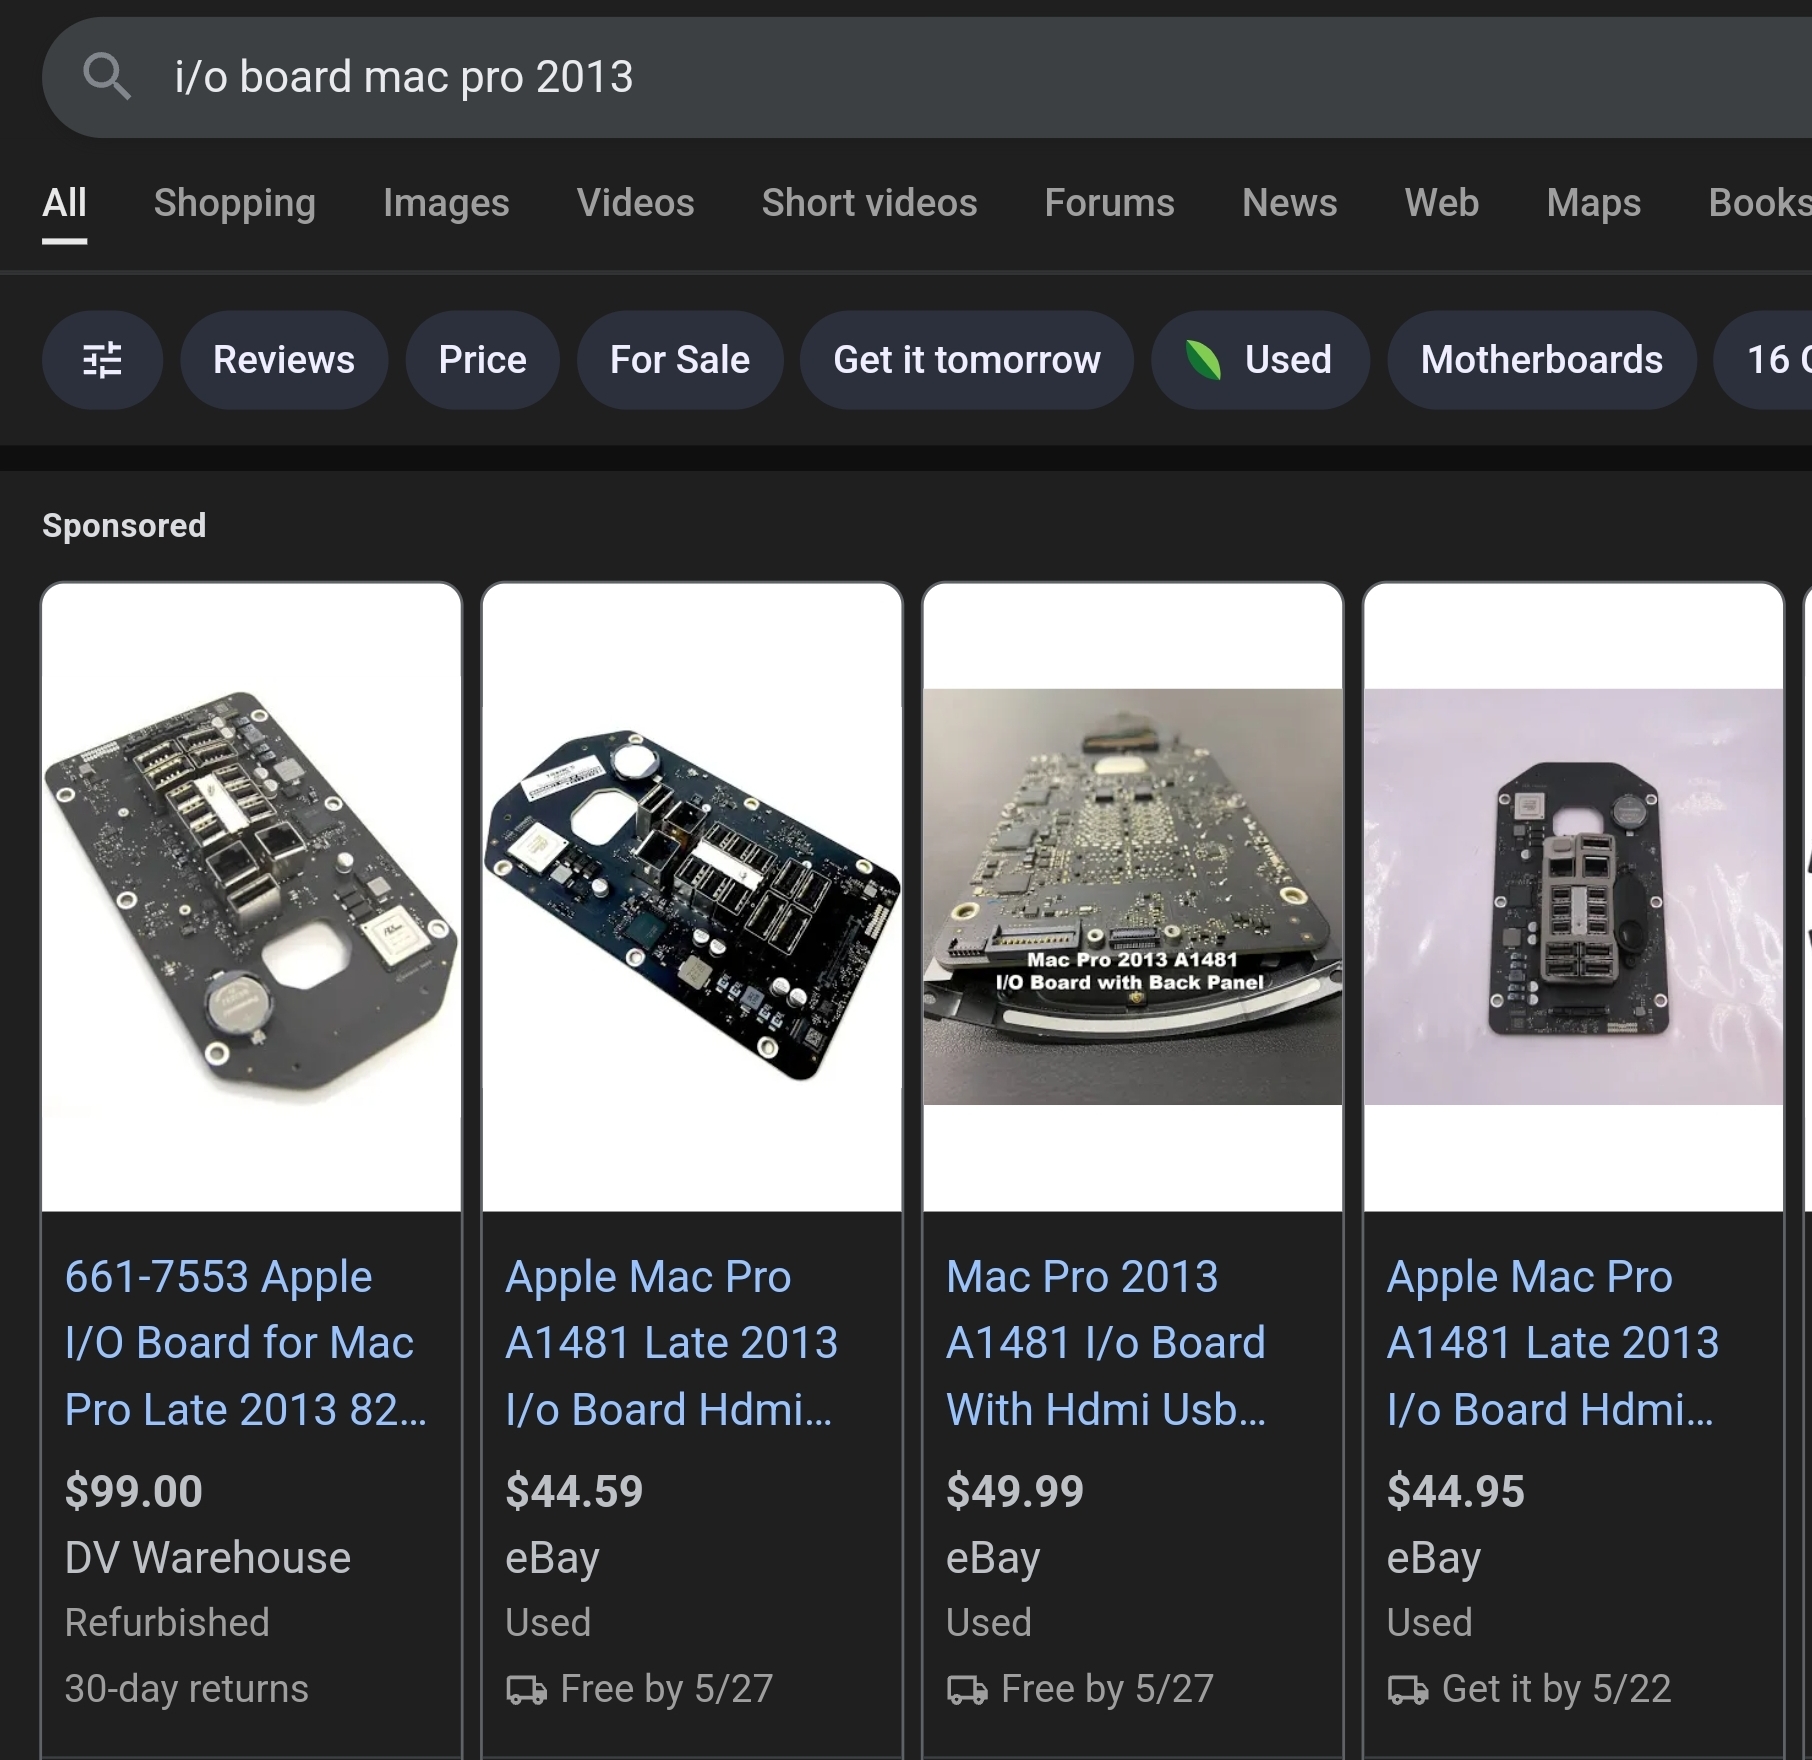Open the $44.95 'Apple Mac Pro A1481' listing link
The image size is (1812, 1760).
point(1553,1343)
